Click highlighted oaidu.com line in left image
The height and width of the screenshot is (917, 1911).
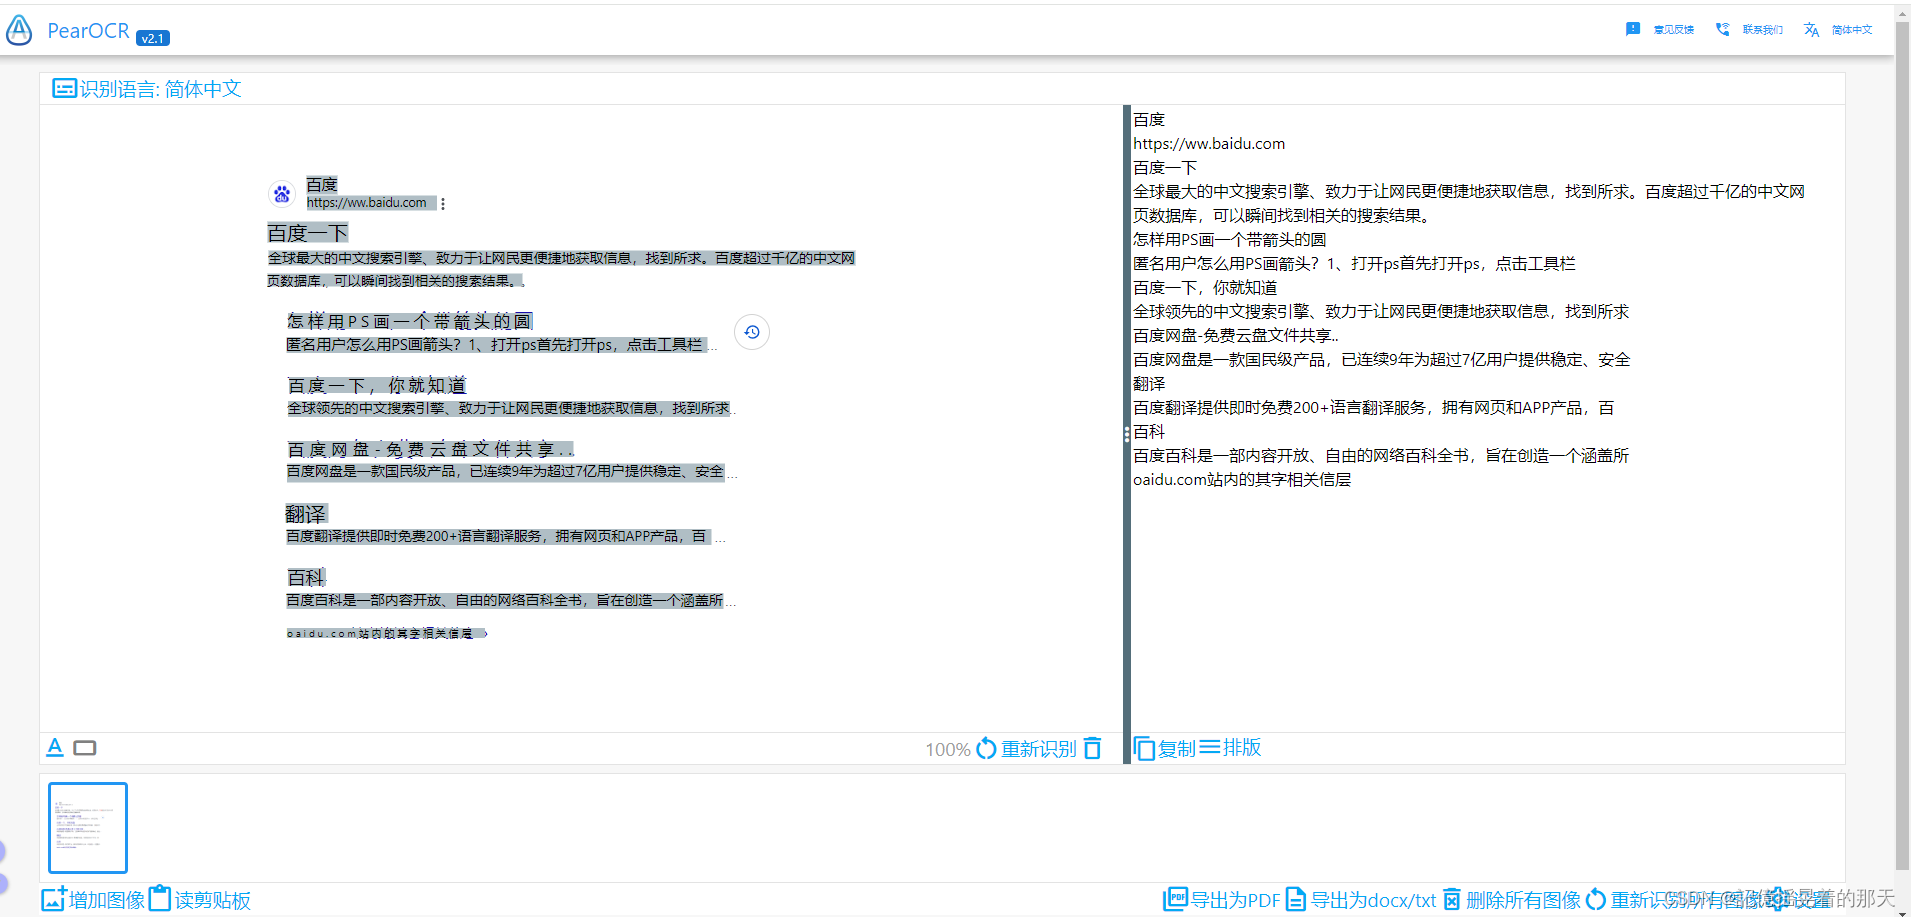(386, 633)
